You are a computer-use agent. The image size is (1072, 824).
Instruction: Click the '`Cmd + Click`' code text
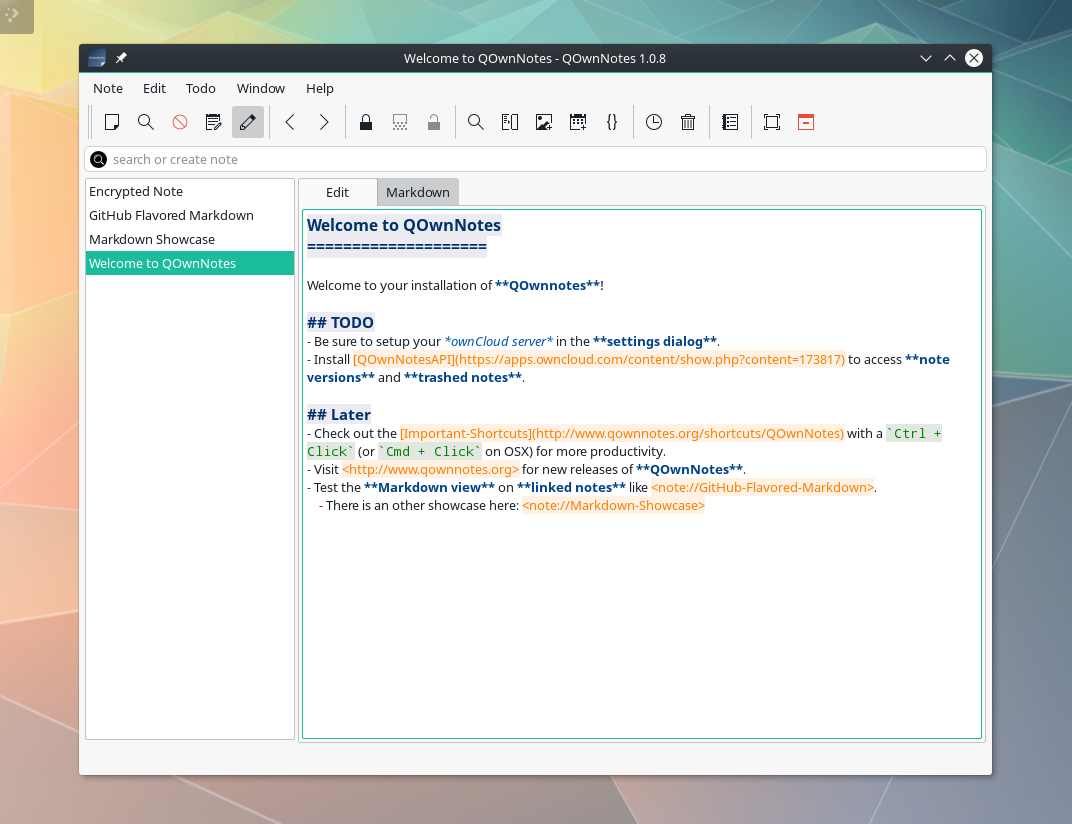(x=430, y=451)
